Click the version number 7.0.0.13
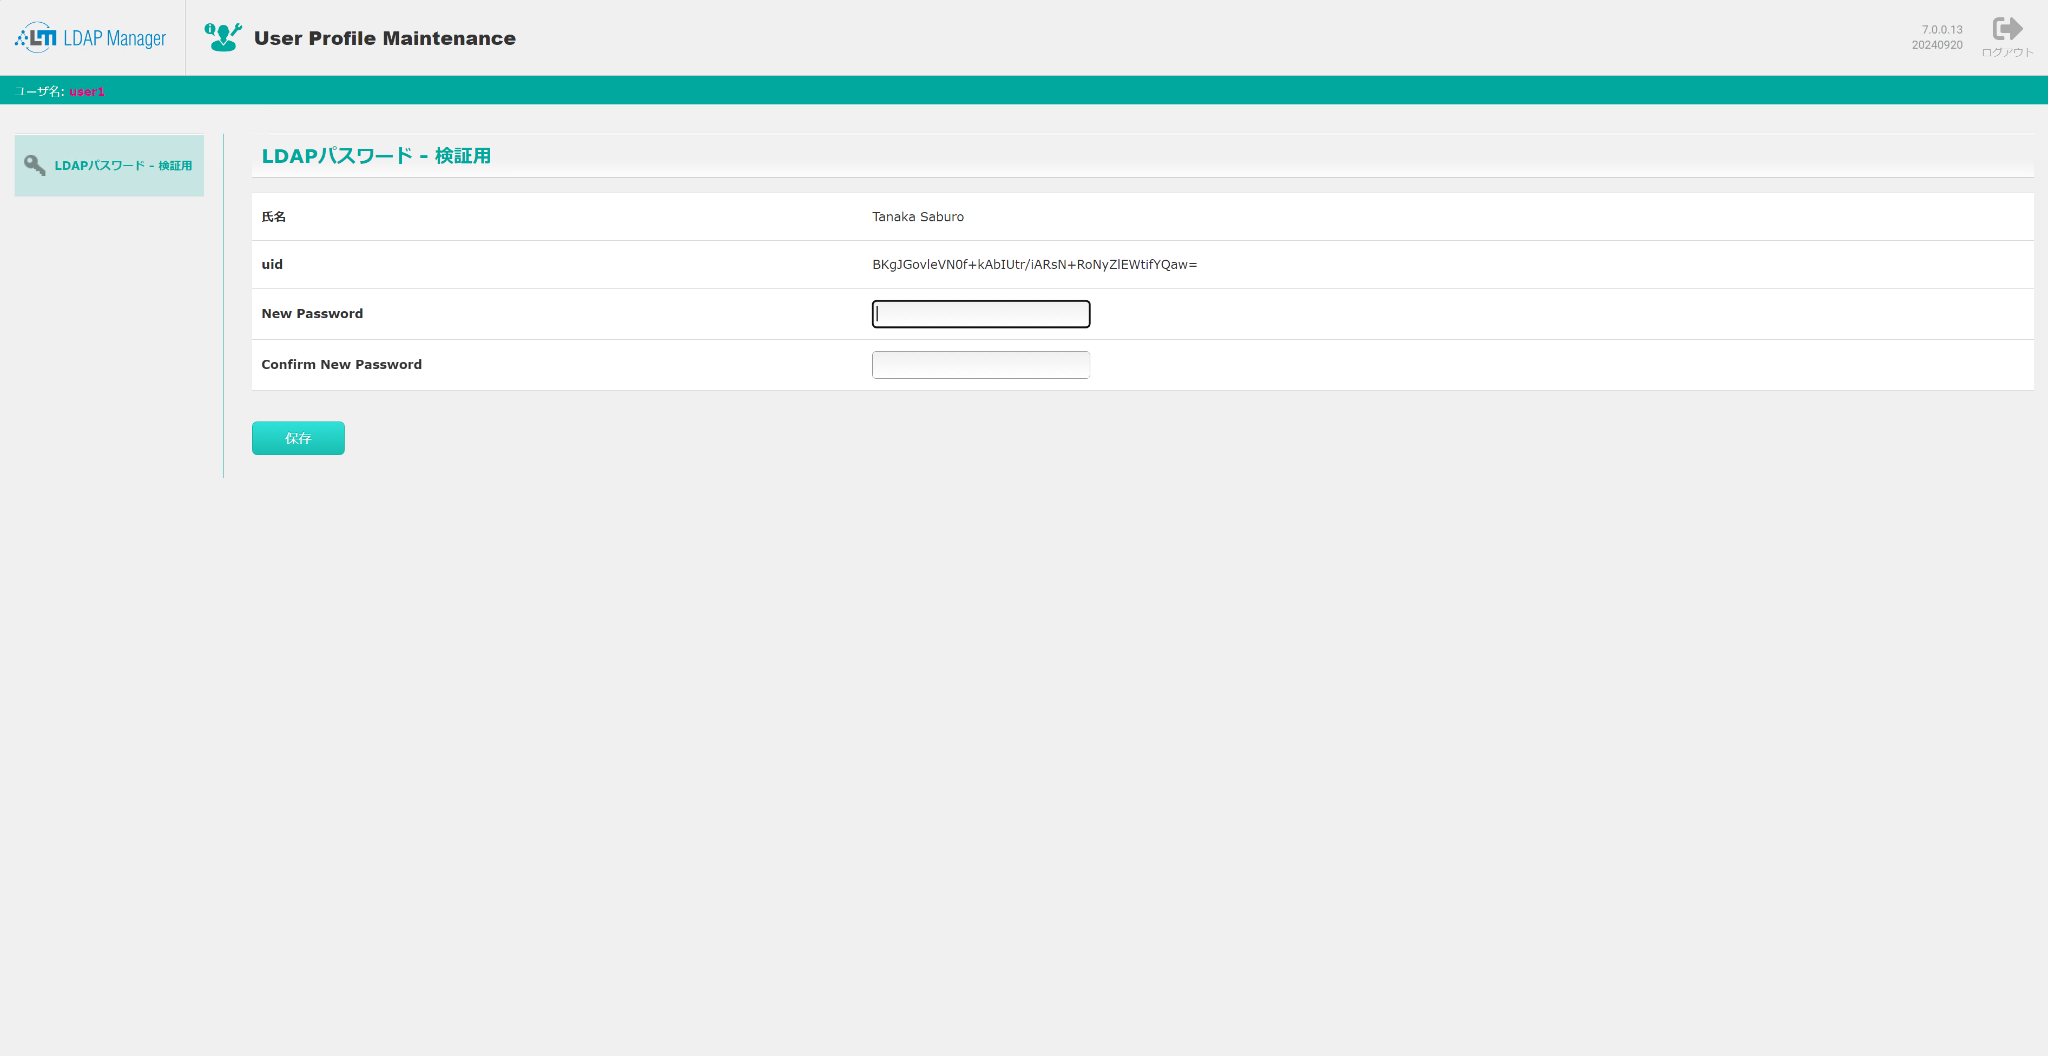2048x1056 pixels. (x=1942, y=30)
